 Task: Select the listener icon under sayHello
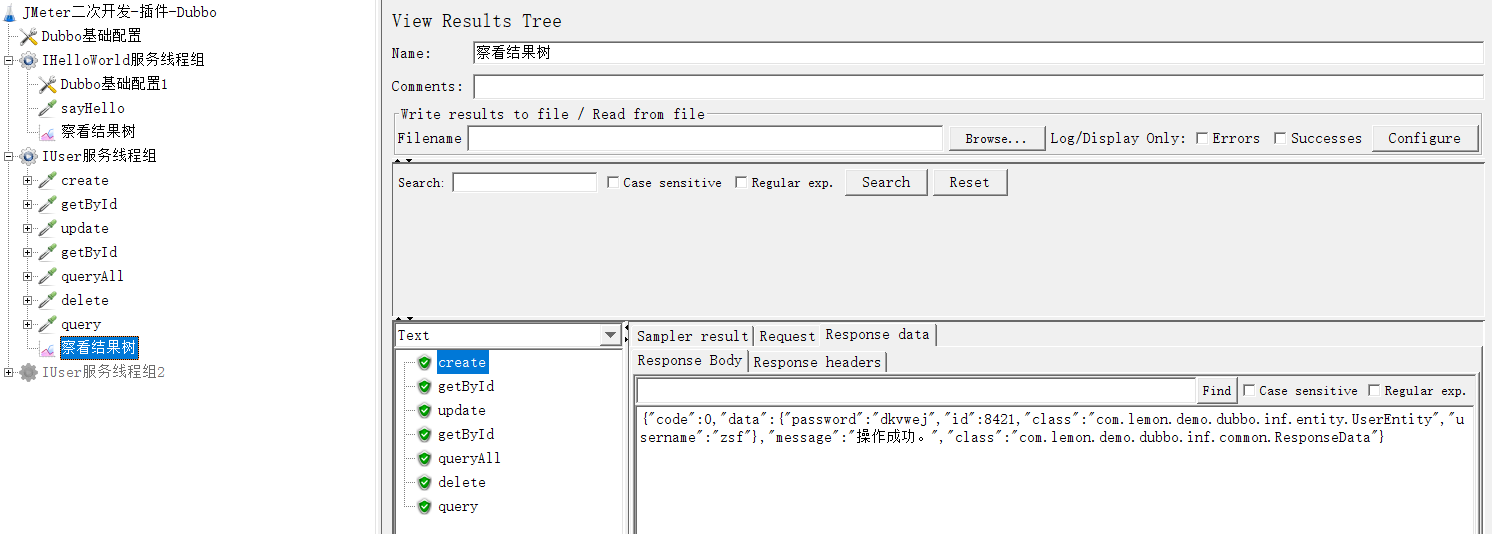pyautogui.click(x=47, y=132)
